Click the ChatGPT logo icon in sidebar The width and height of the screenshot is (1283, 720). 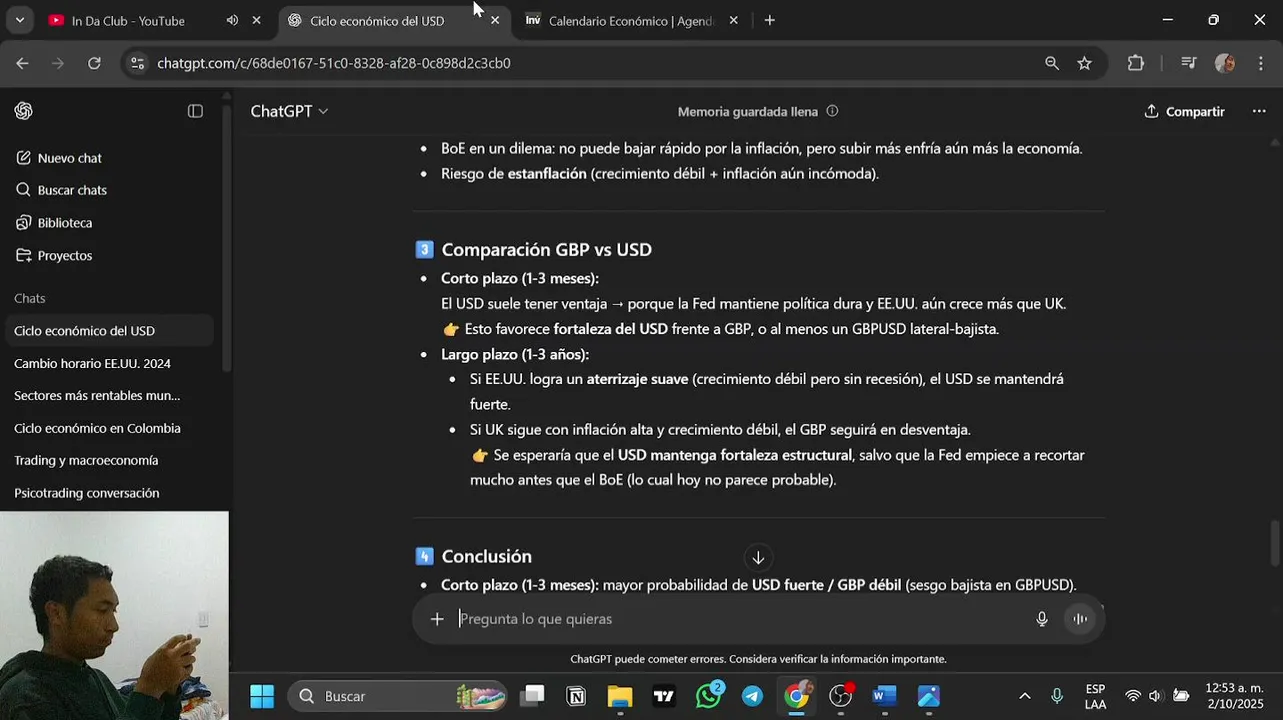pyautogui.click(x=23, y=111)
